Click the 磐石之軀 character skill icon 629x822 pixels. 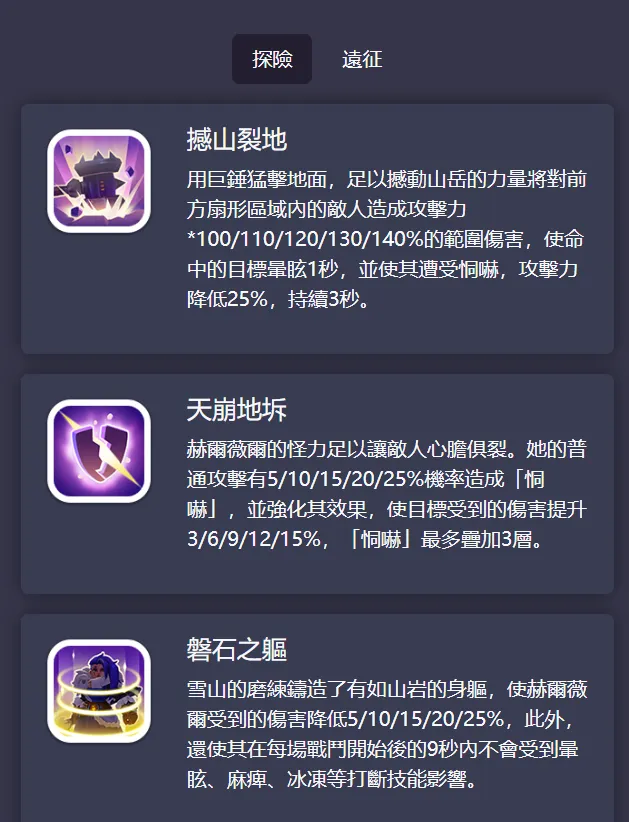[x=99, y=691]
